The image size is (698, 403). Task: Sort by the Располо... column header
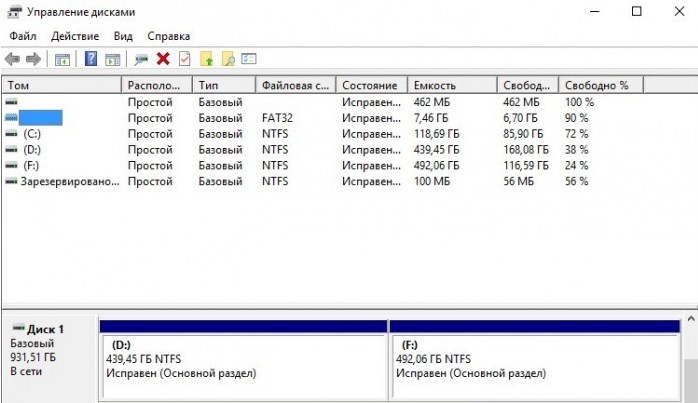(157, 85)
